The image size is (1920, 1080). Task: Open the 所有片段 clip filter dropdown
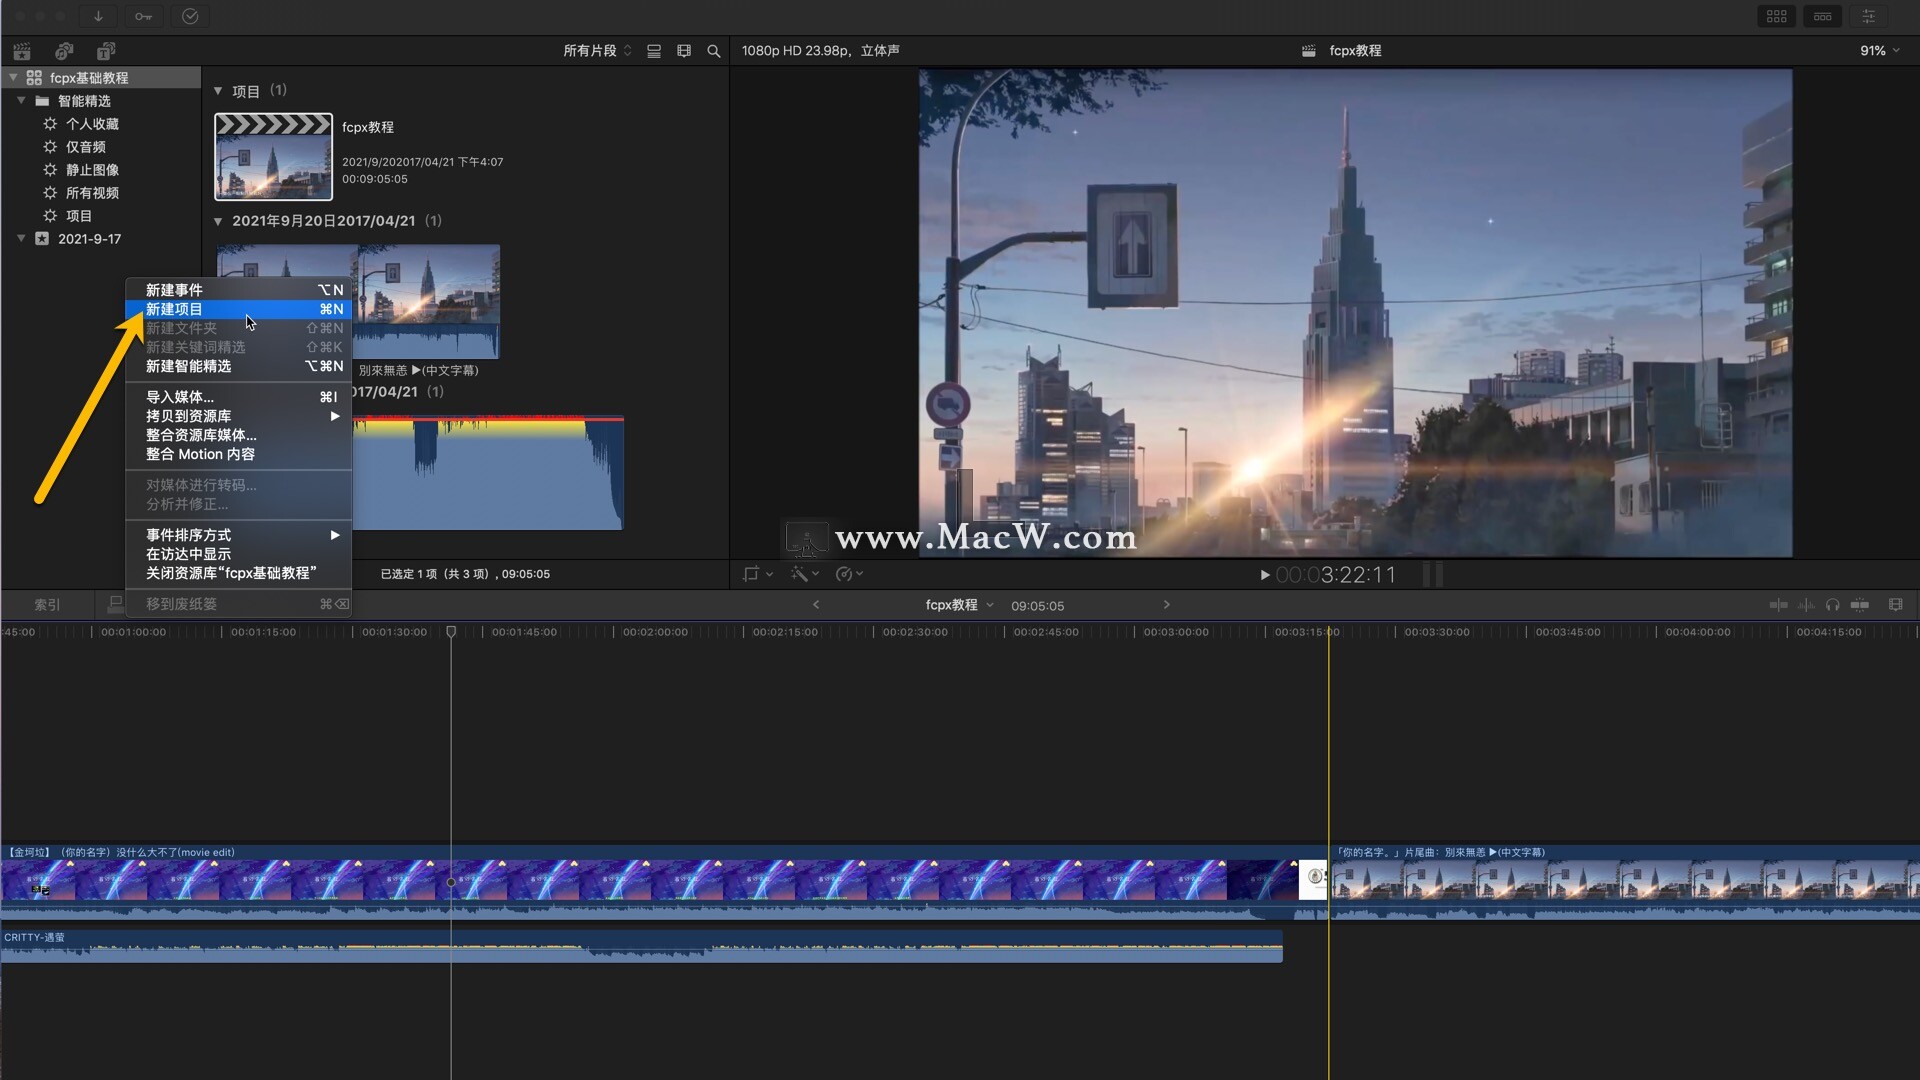(597, 51)
